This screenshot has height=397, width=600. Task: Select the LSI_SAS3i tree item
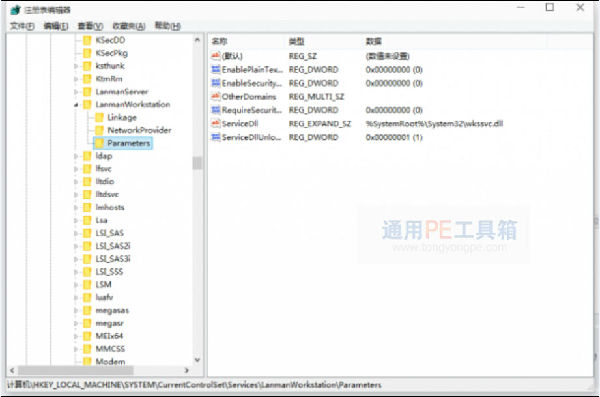(113, 259)
